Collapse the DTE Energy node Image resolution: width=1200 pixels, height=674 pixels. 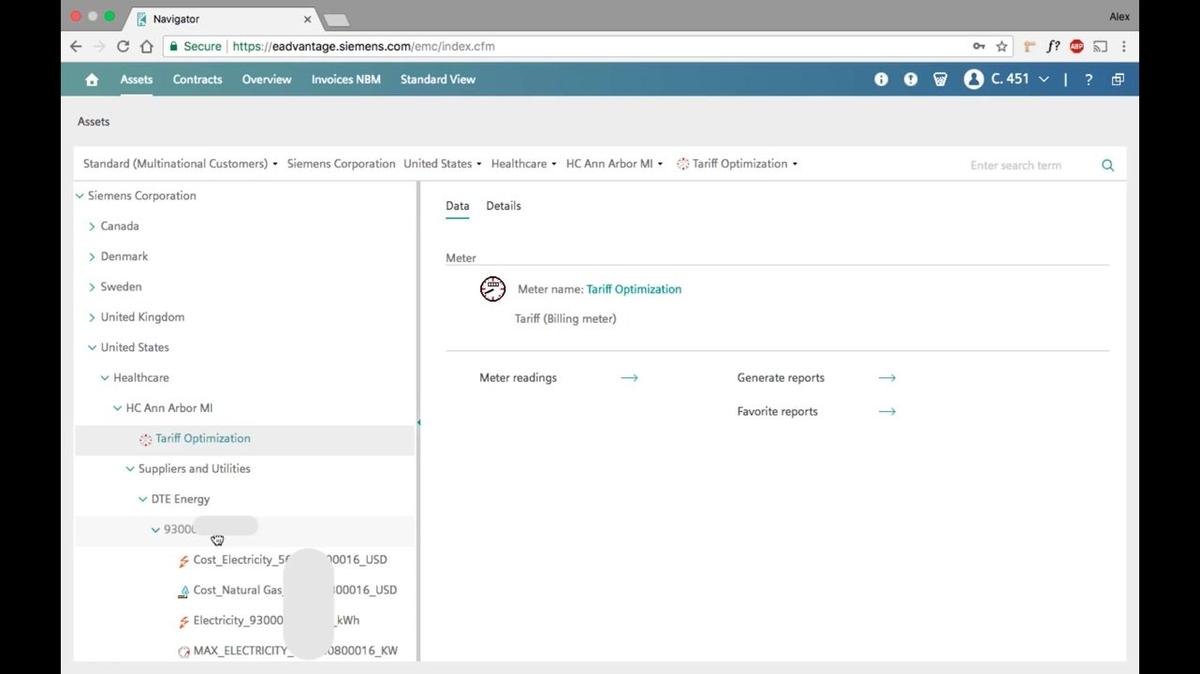pyautogui.click(x=143, y=499)
